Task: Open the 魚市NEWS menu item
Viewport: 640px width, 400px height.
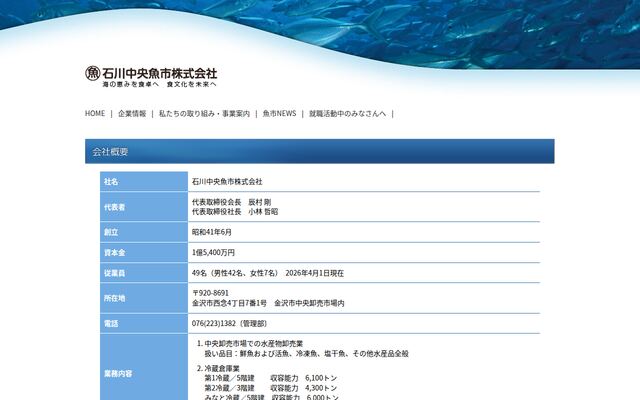Action: click(x=279, y=113)
